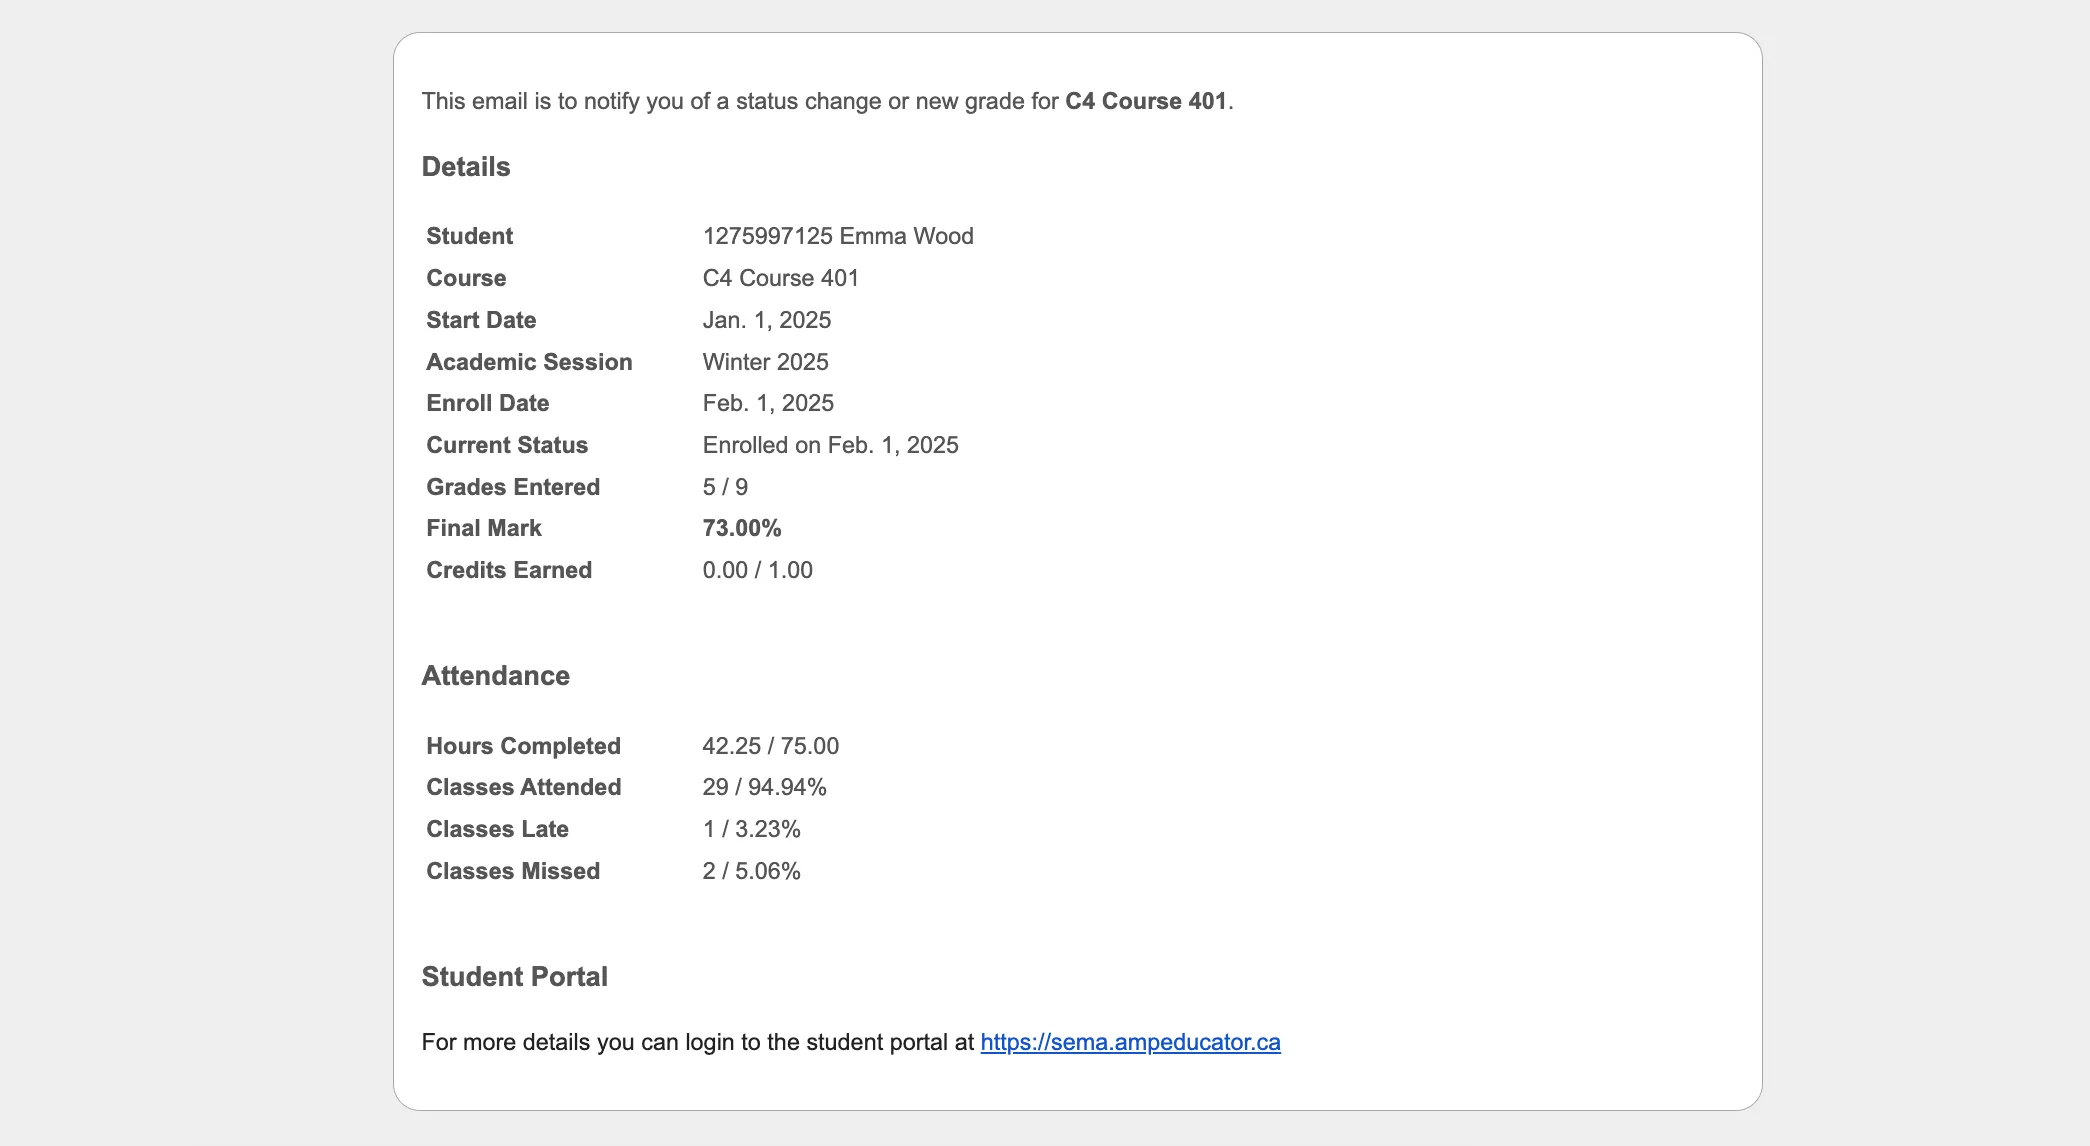Click the Final Mark value 73.00%

pos(742,528)
